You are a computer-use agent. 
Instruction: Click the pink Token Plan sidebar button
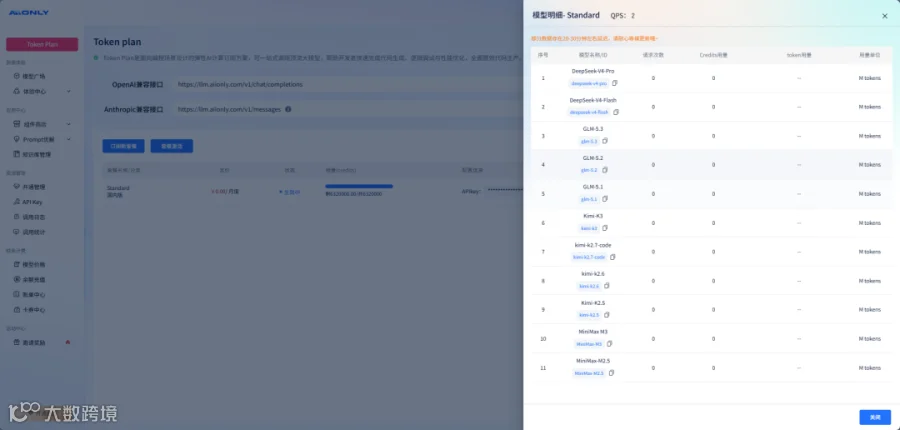42,44
